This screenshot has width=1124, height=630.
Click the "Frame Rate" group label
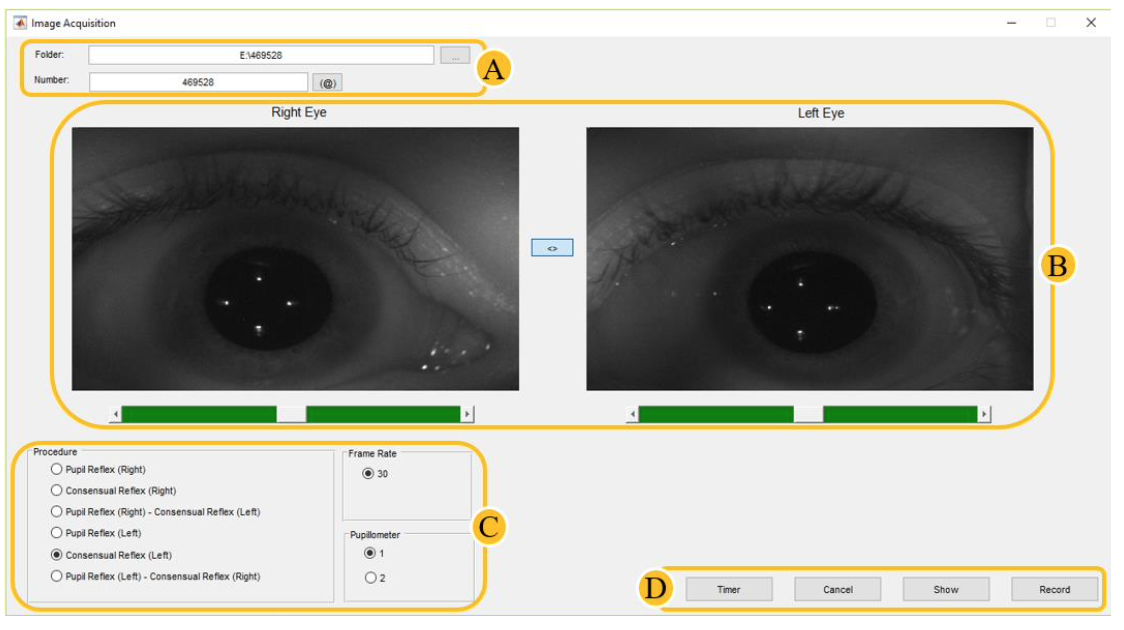tap(373, 454)
